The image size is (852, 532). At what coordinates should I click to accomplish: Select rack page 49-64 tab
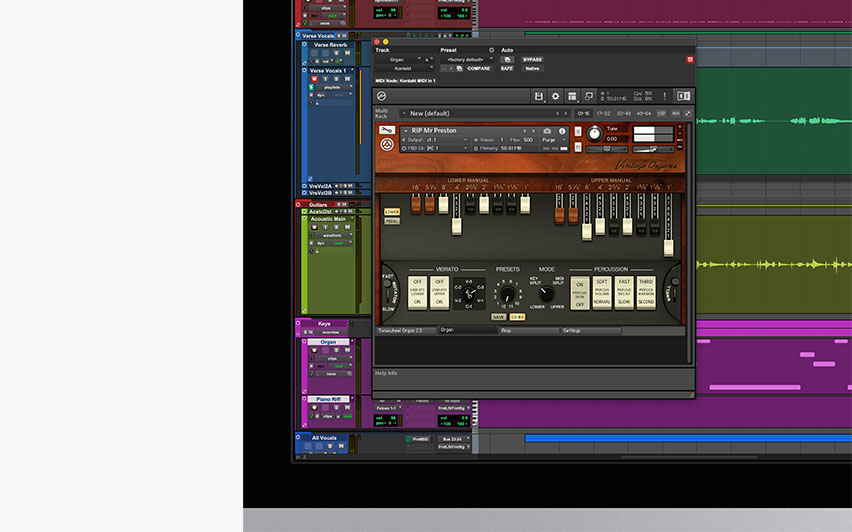pyautogui.click(x=643, y=114)
